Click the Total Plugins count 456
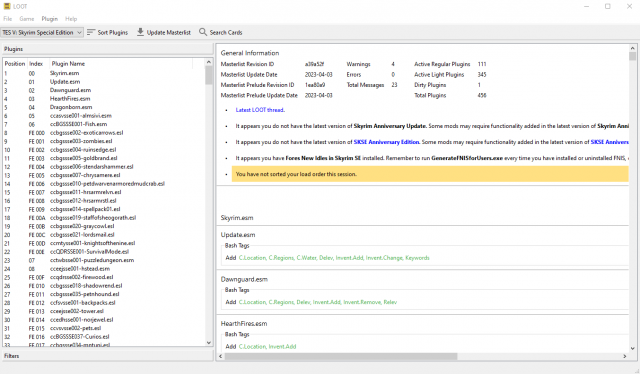This screenshot has height=374, width=640. (x=482, y=96)
